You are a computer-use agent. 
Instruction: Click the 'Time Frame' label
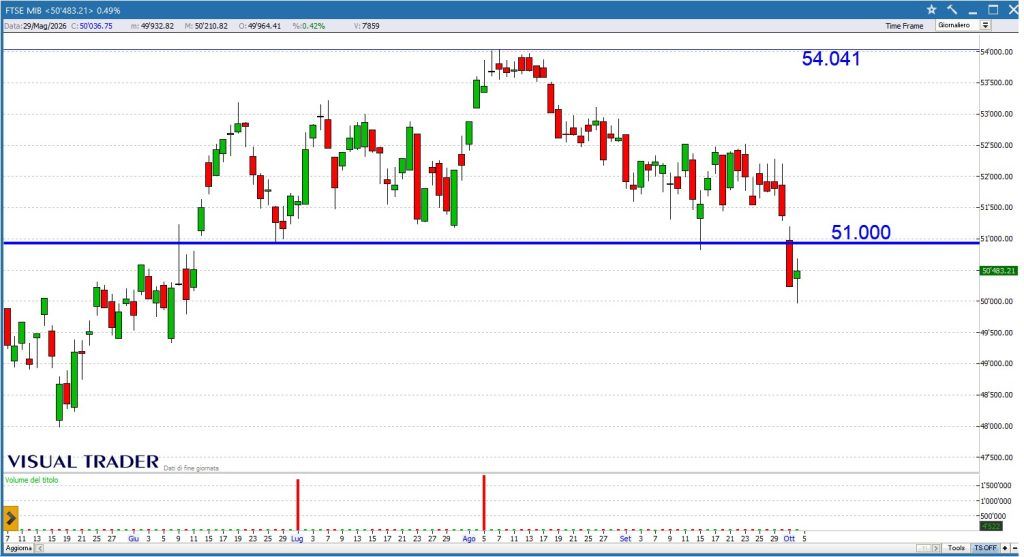point(904,26)
